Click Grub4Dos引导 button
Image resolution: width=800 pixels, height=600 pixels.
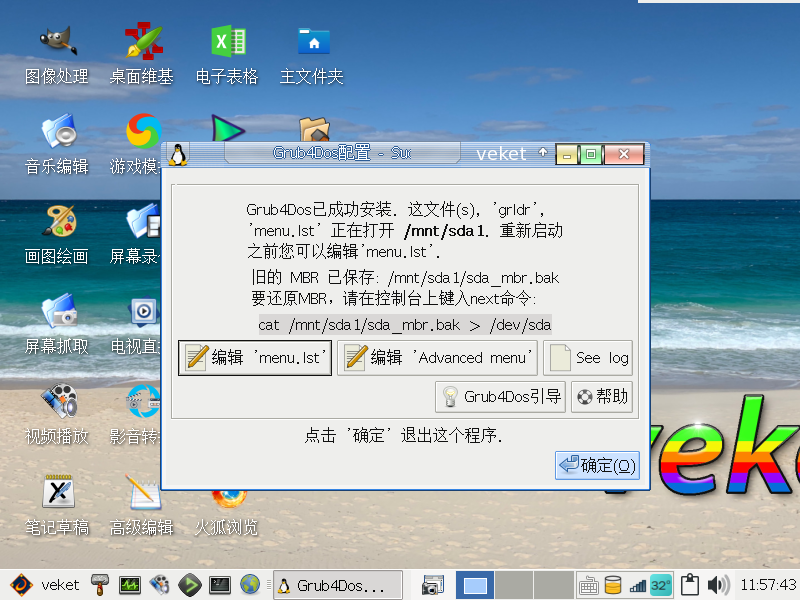coord(501,396)
